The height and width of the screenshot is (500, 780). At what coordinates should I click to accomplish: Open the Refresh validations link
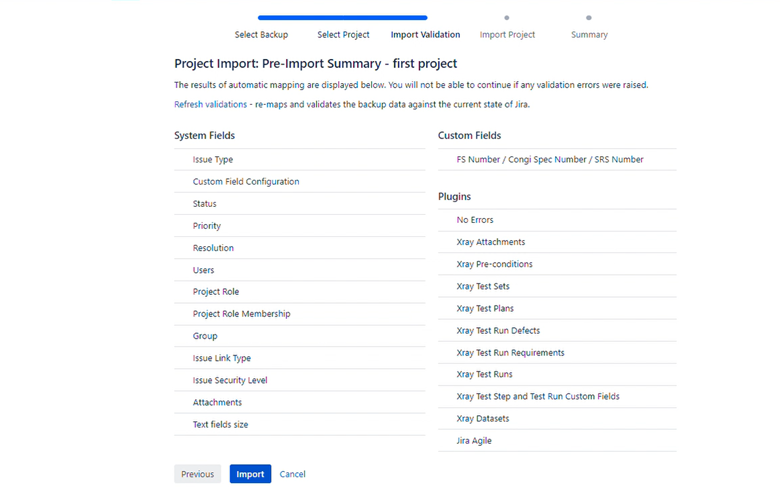coord(210,104)
